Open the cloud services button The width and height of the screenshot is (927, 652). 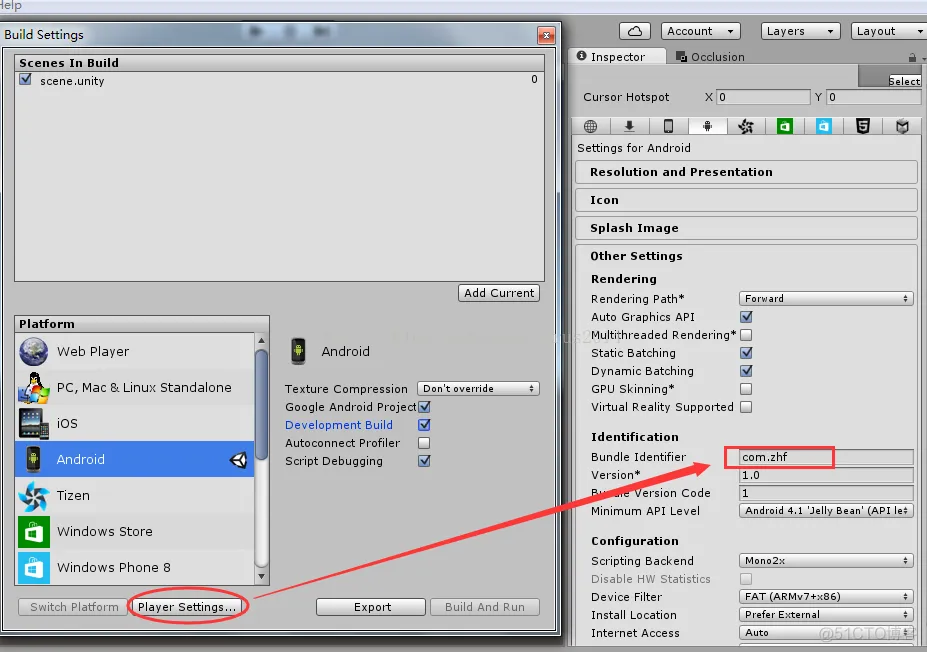635,31
